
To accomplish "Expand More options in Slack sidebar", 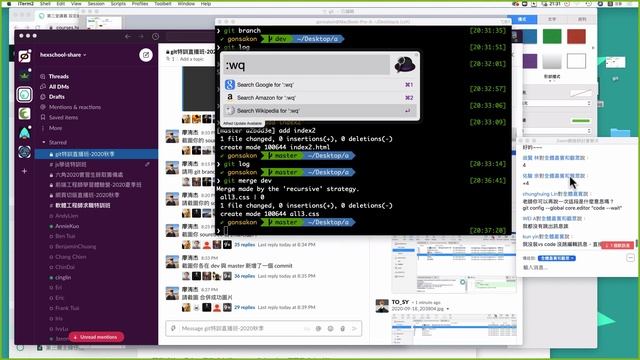I will [x=55, y=128].
